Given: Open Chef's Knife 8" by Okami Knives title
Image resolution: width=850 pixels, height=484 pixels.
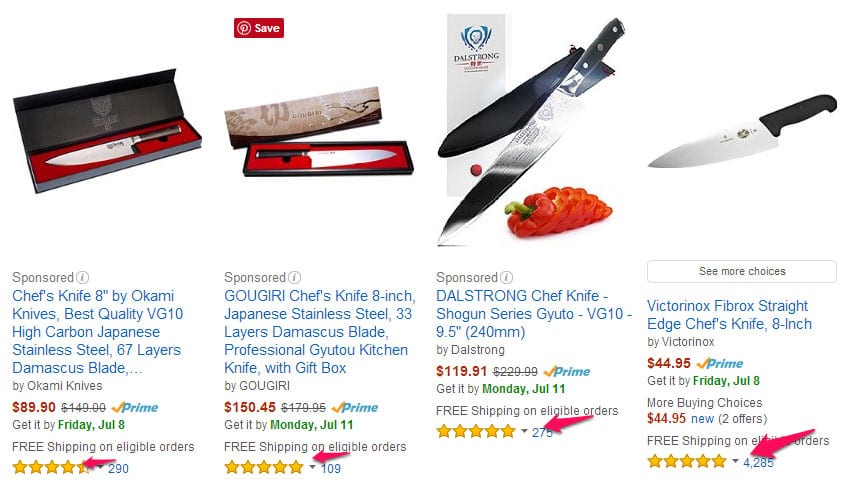Looking at the screenshot, I should tap(98, 332).
